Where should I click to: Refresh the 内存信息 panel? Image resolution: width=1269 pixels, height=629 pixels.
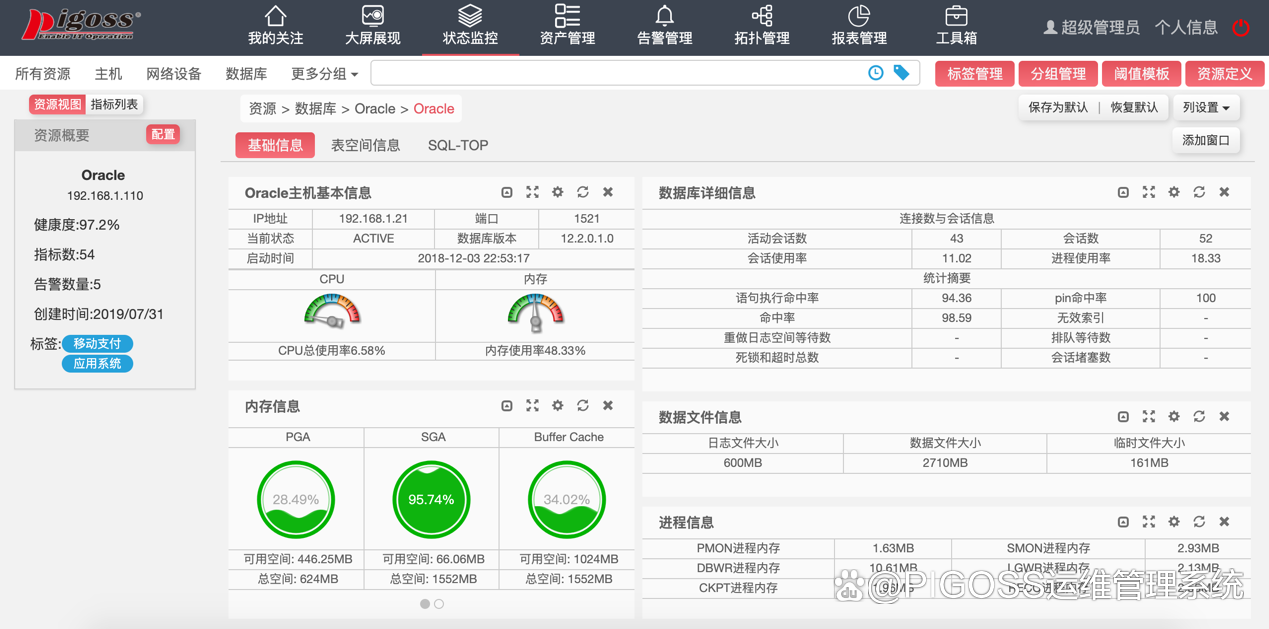(582, 406)
